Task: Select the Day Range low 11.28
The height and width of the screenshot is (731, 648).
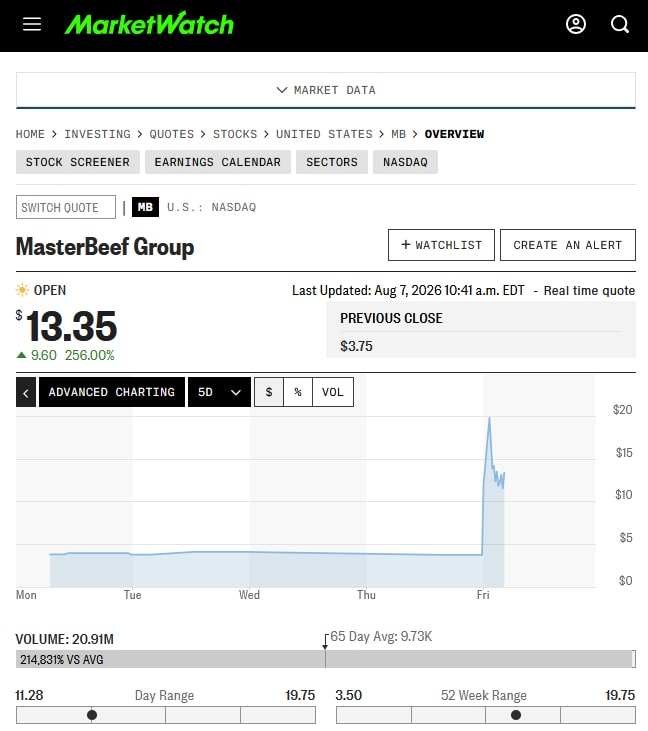Action: 29,695
